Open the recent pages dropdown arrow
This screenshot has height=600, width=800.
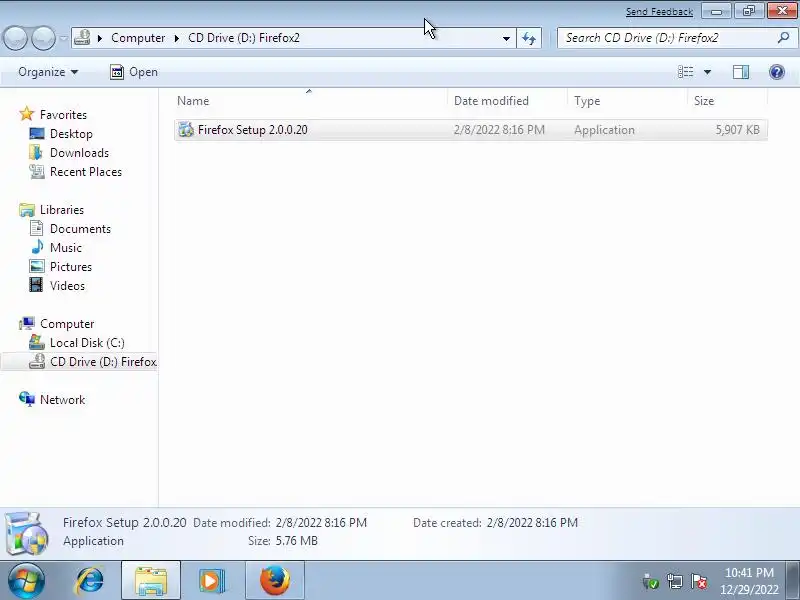(x=63, y=38)
